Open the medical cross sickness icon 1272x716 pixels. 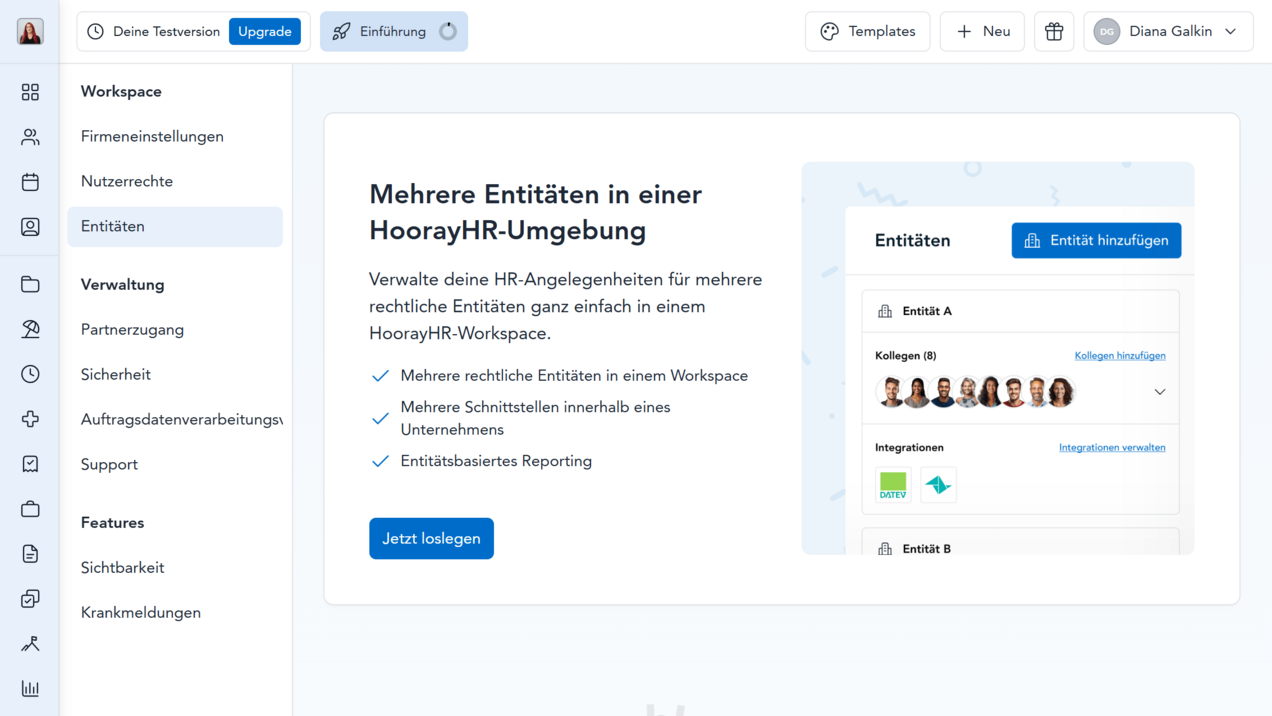[x=30, y=419]
